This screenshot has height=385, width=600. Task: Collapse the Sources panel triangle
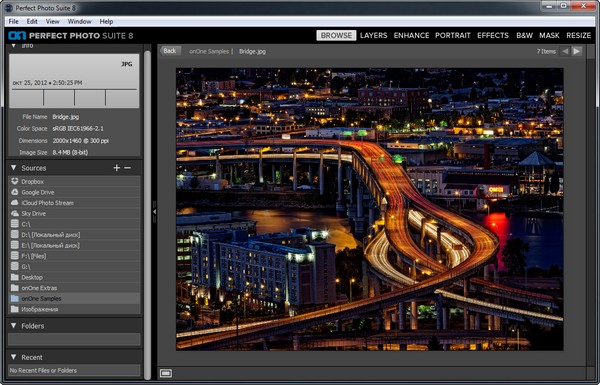click(x=14, y=168)
